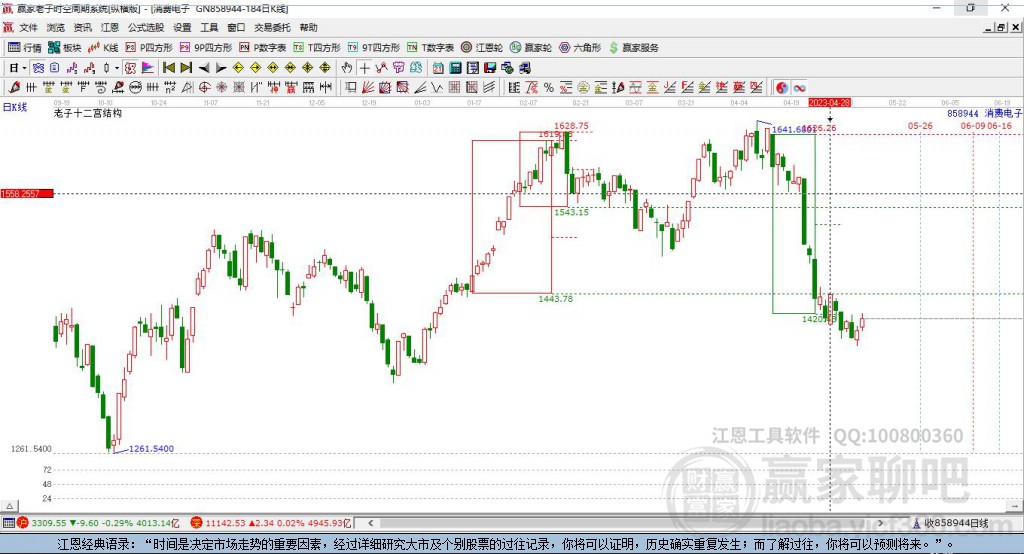
Task: Click the 老子十二宫结构 chart title
Action: click(88, 113)
